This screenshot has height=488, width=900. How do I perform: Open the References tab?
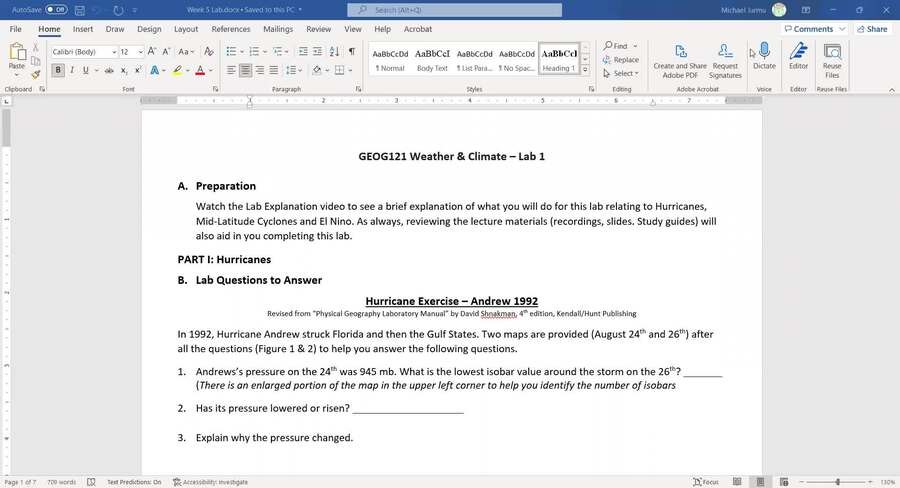click(231, 29)
